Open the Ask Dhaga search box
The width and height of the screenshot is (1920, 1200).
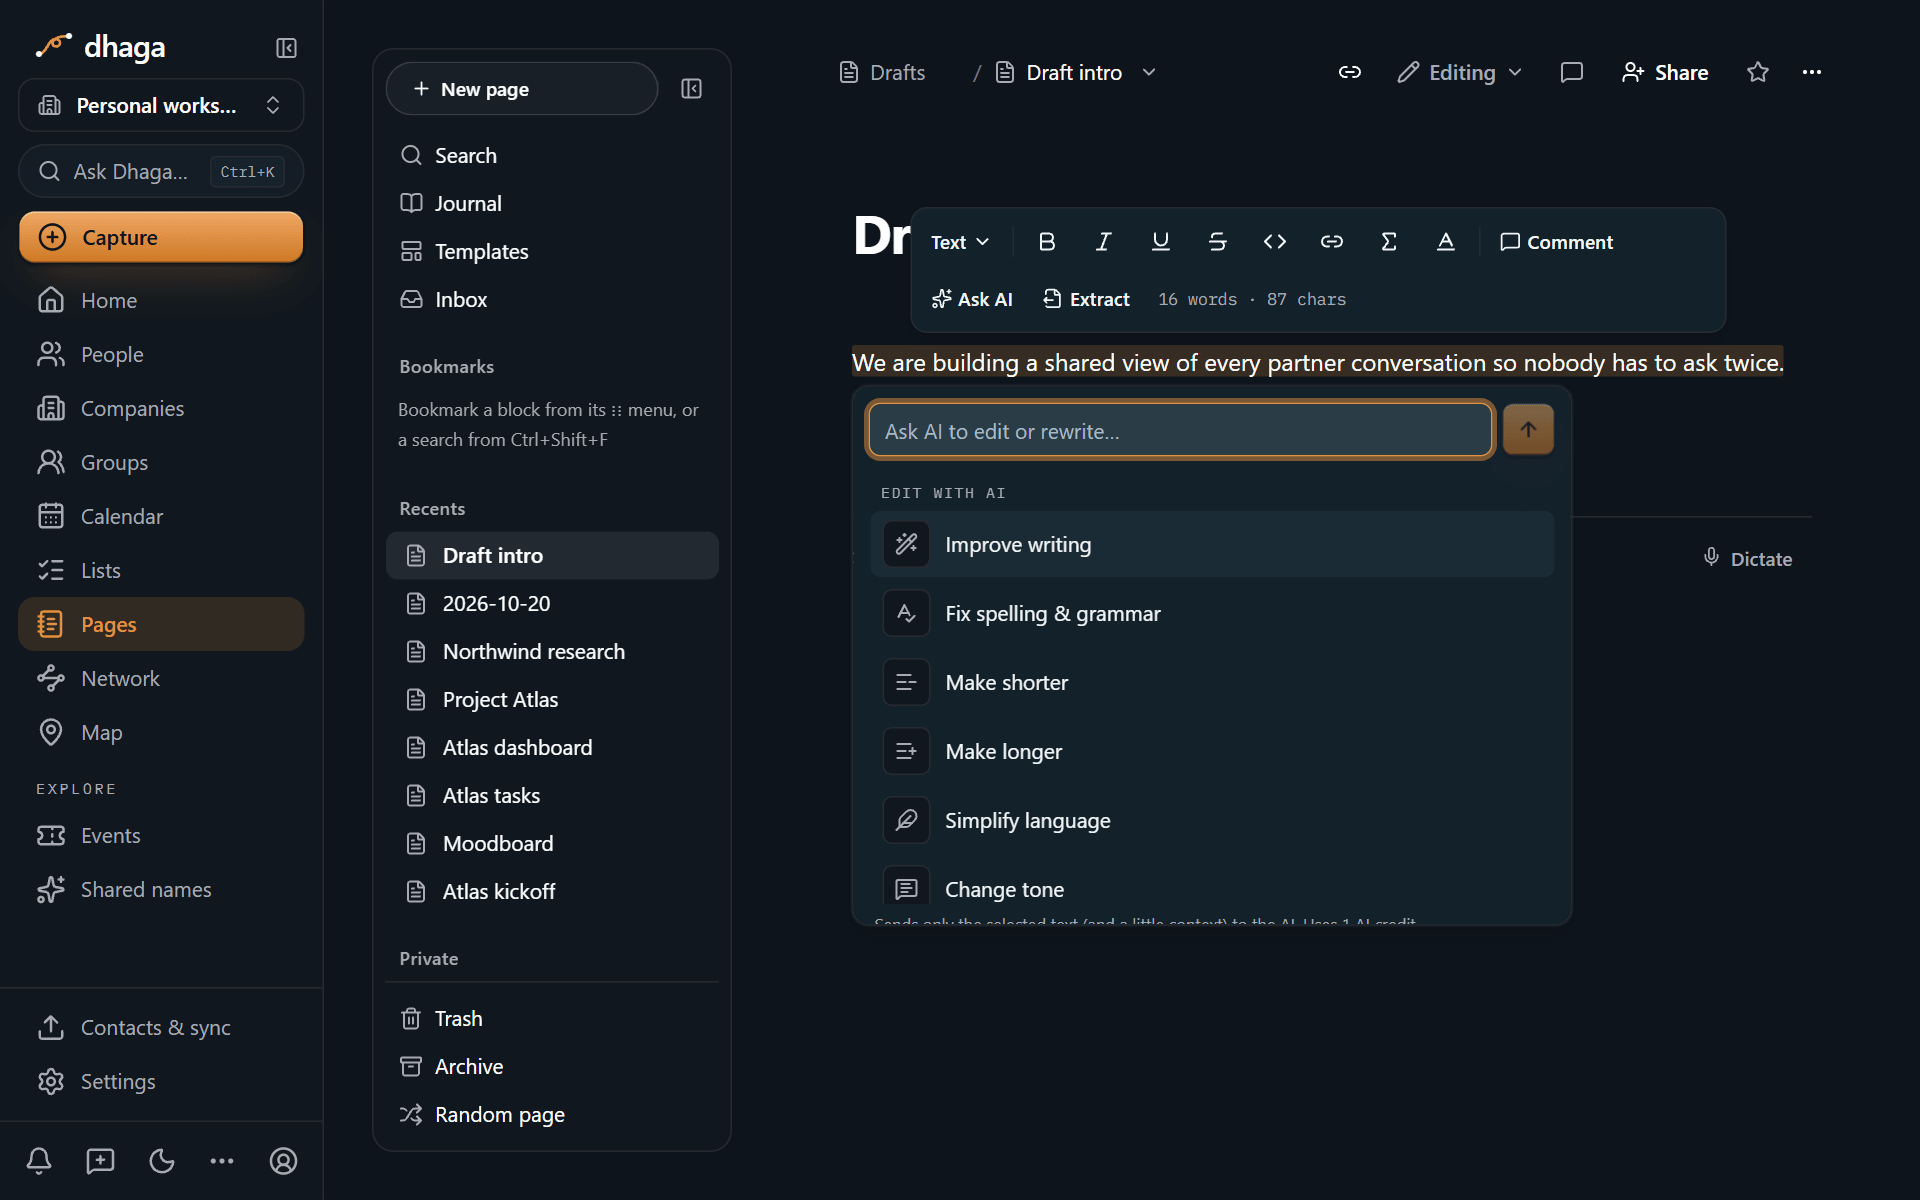click(161, 171)
